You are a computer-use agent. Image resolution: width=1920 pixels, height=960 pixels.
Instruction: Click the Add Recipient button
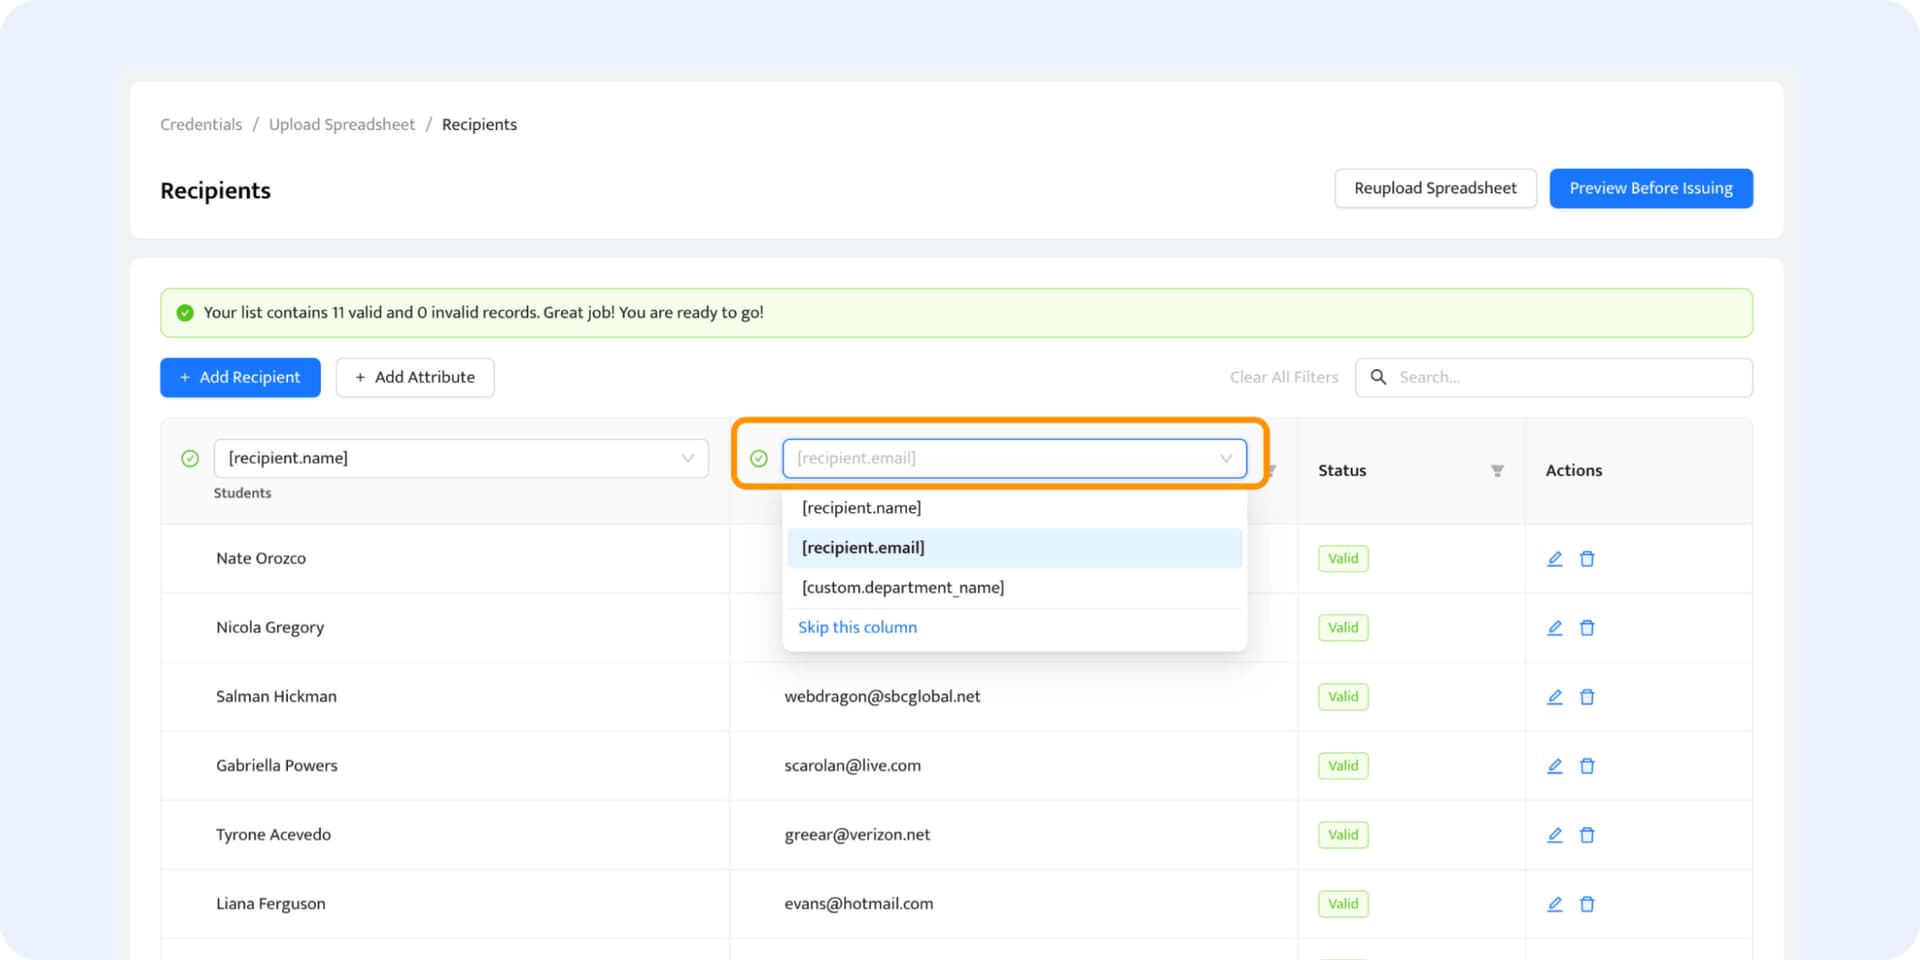(x=240, y=377)
